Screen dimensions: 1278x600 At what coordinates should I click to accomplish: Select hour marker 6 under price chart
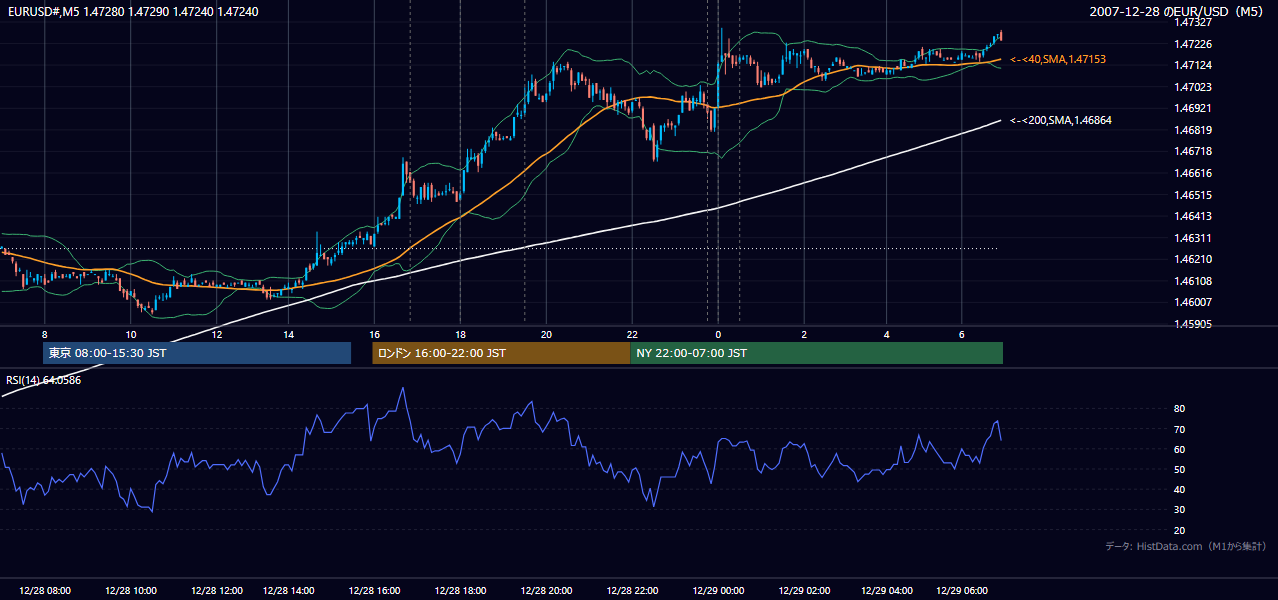coord(961,334)
